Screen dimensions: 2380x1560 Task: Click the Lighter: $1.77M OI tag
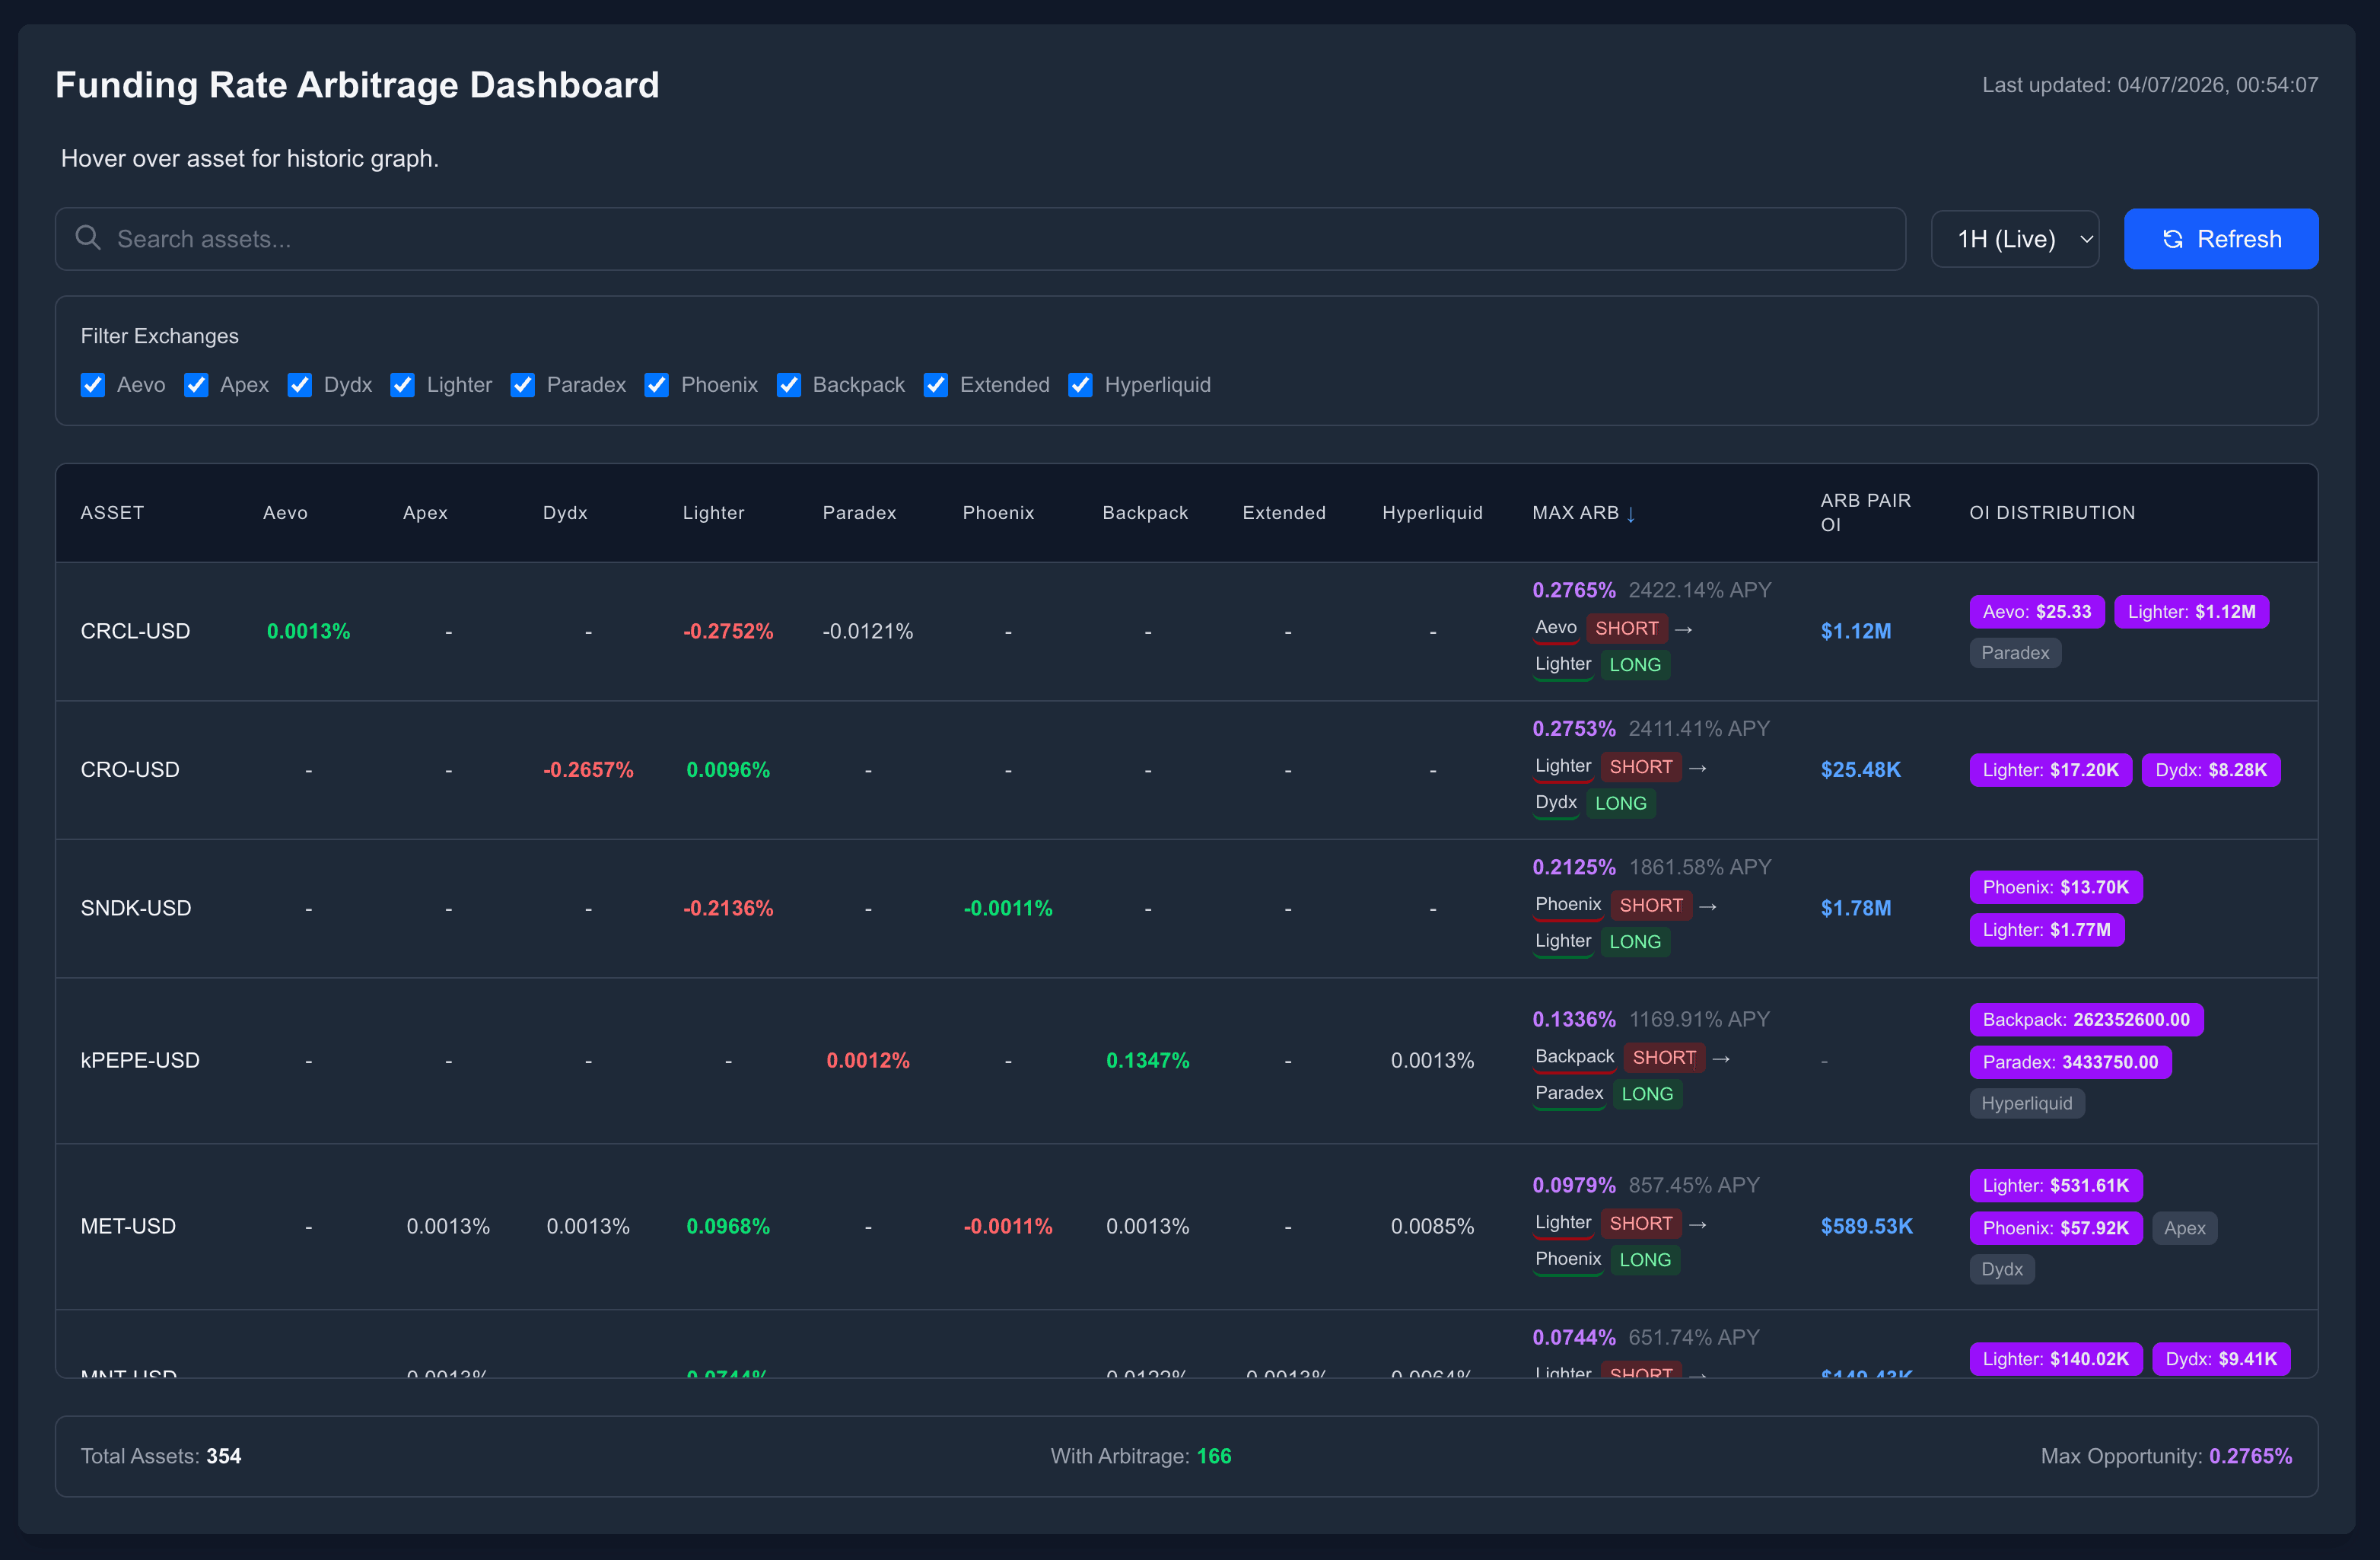pyautogui.click(x=2047, y=930)
